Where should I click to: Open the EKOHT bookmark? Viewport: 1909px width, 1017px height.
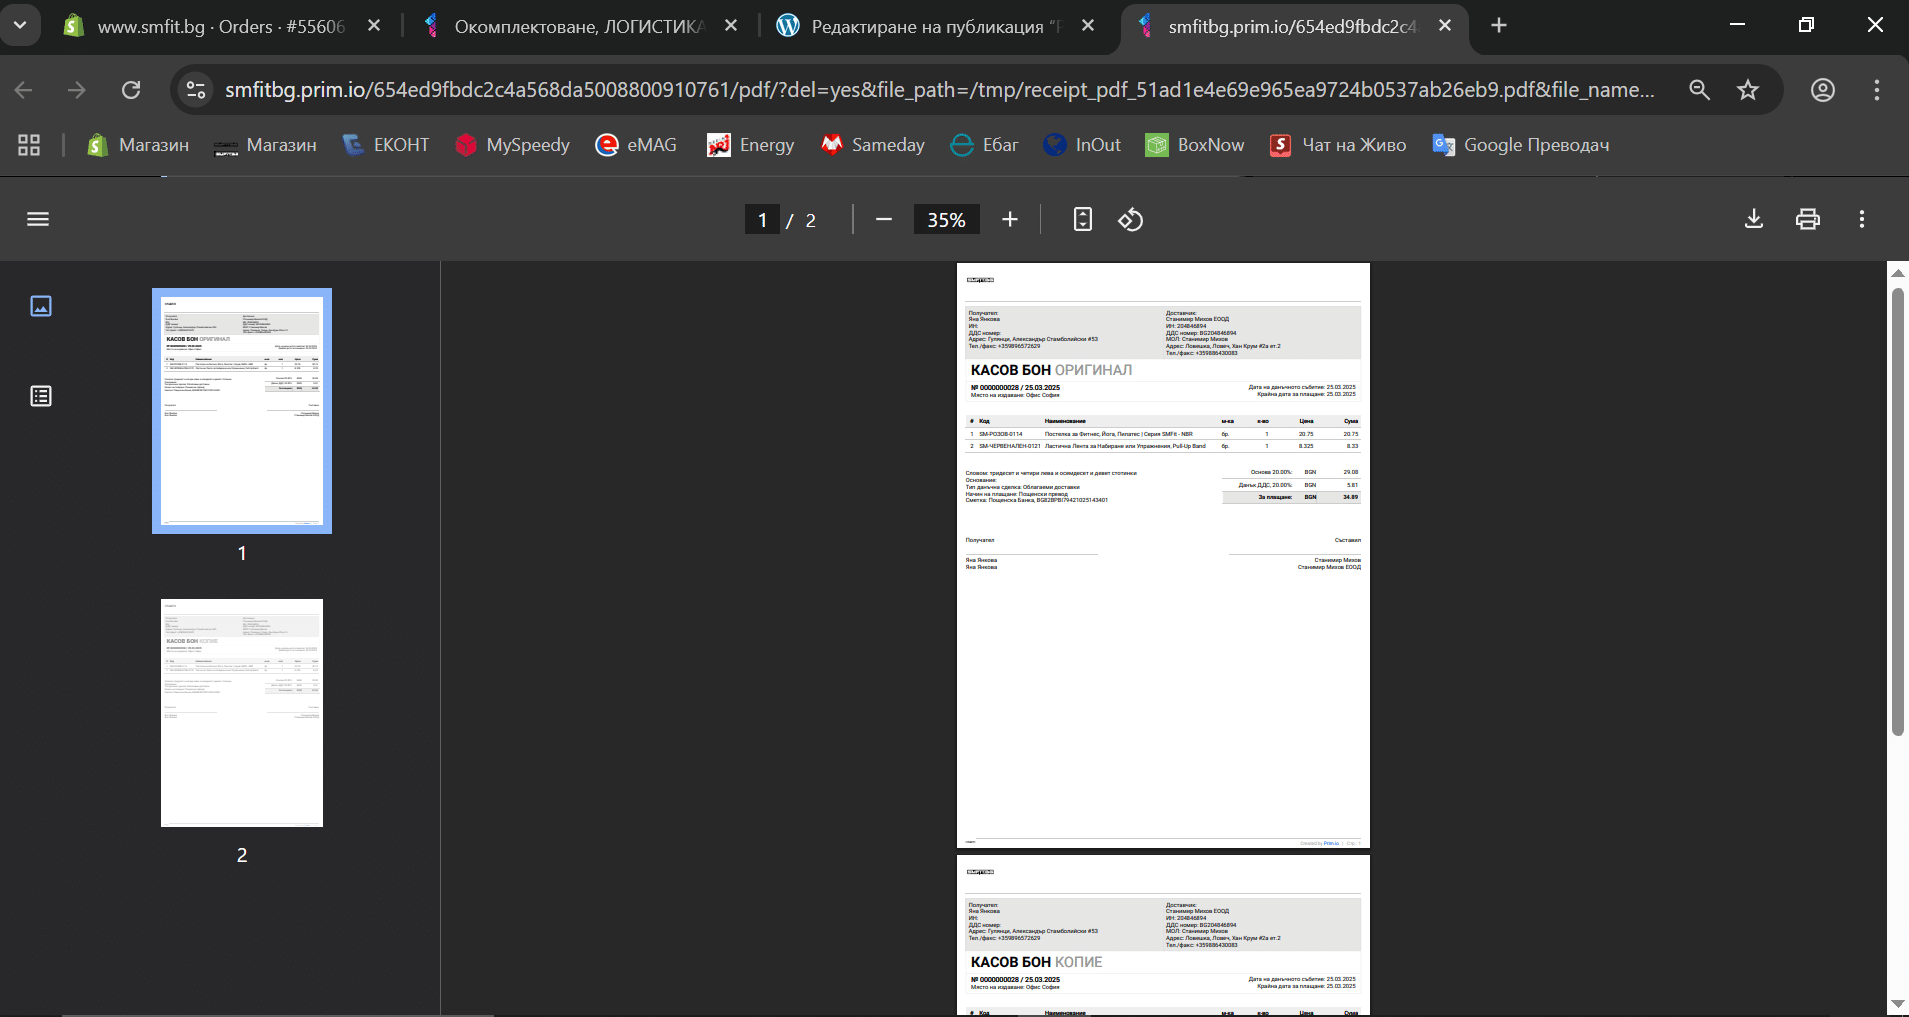point(386,145)
